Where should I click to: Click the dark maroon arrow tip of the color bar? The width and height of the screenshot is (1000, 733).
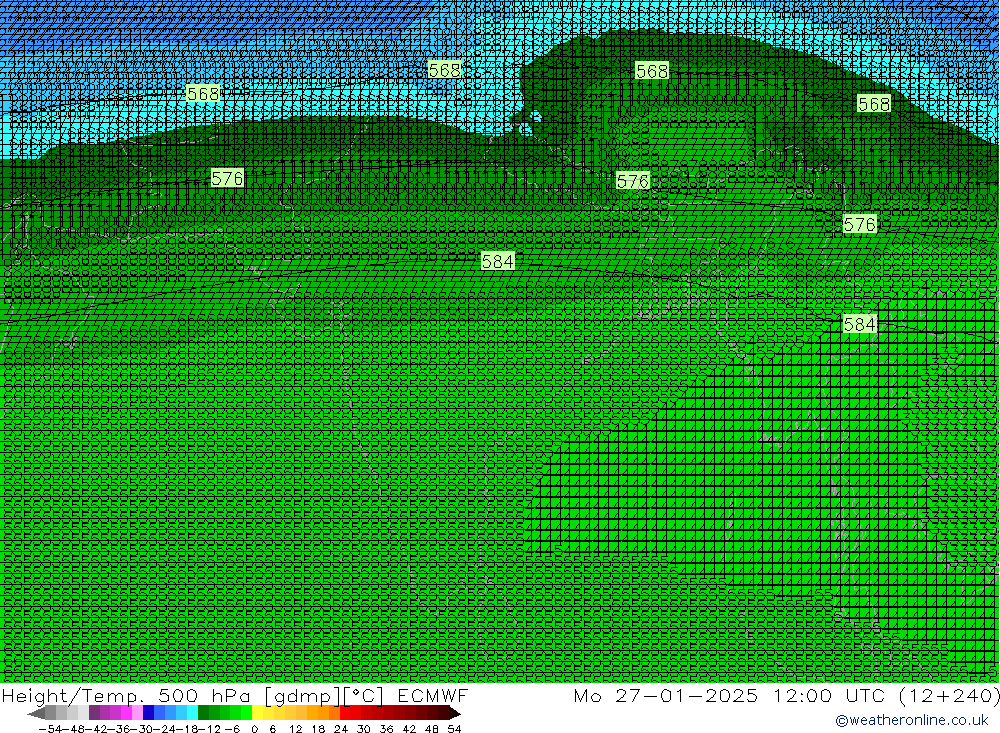click(x=455, y=714)
